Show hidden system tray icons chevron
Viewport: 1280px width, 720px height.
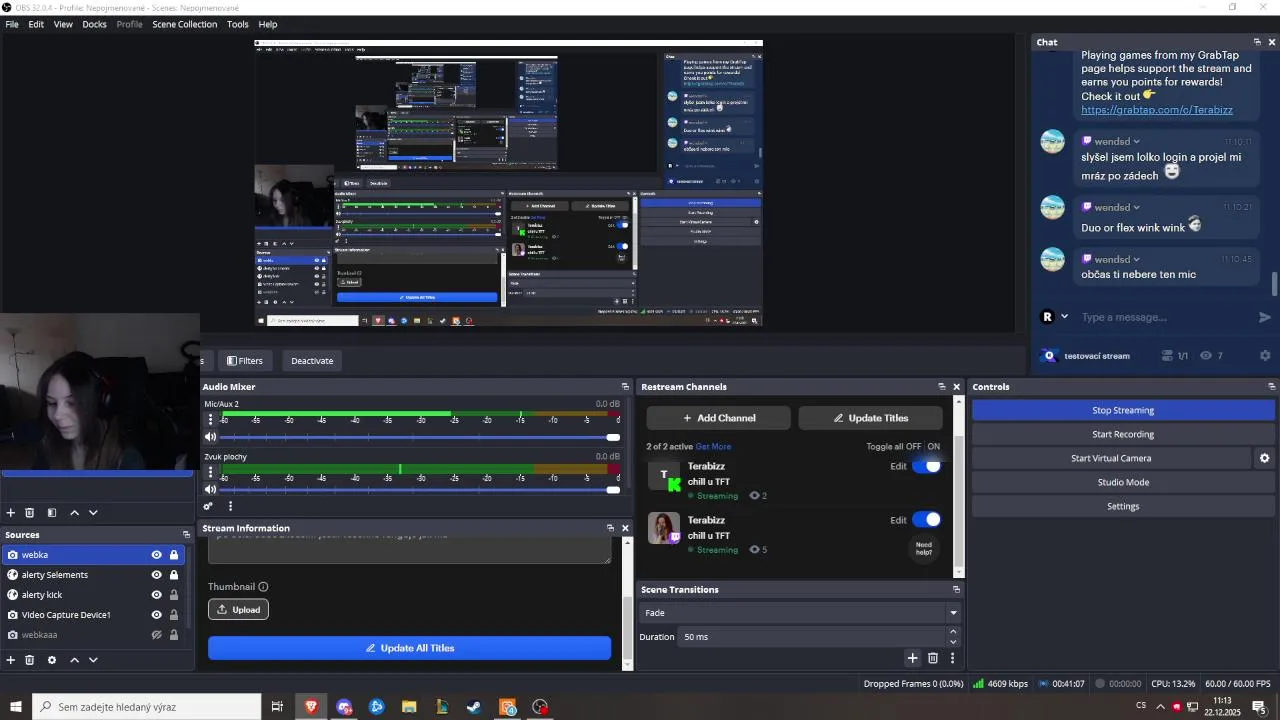(1160, 707)
